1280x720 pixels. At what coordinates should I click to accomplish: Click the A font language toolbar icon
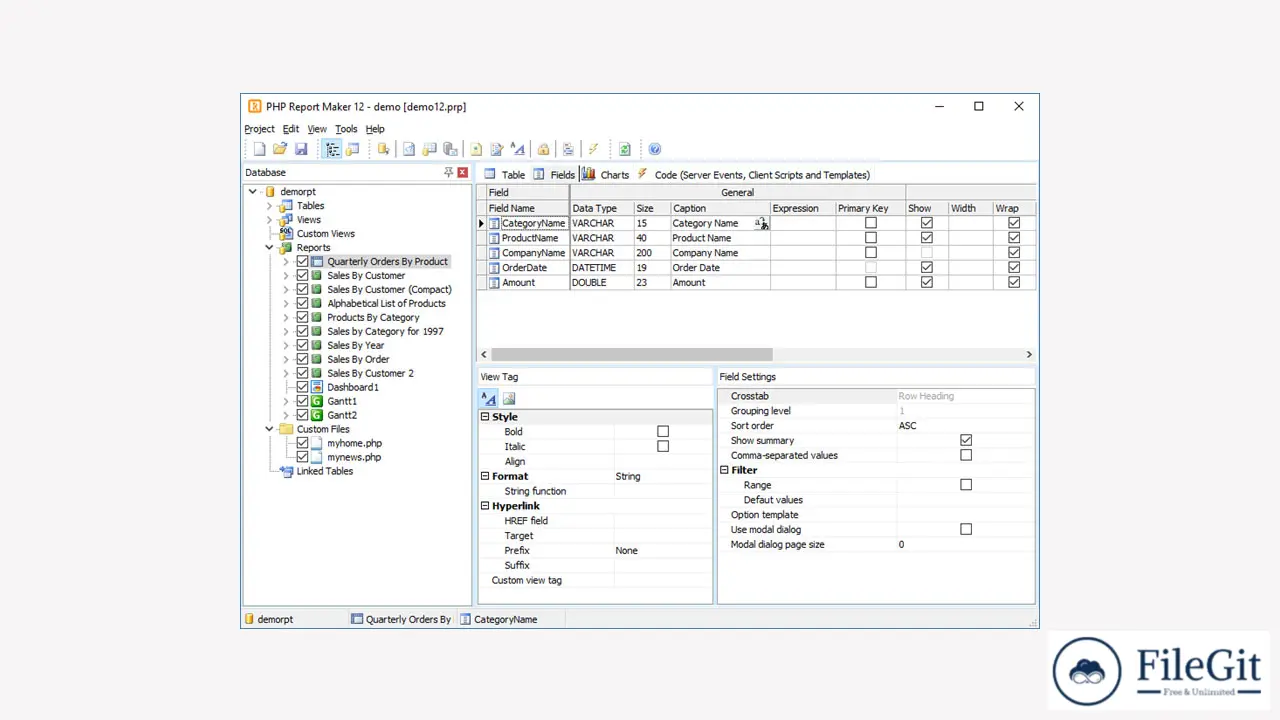coord(517,149)
